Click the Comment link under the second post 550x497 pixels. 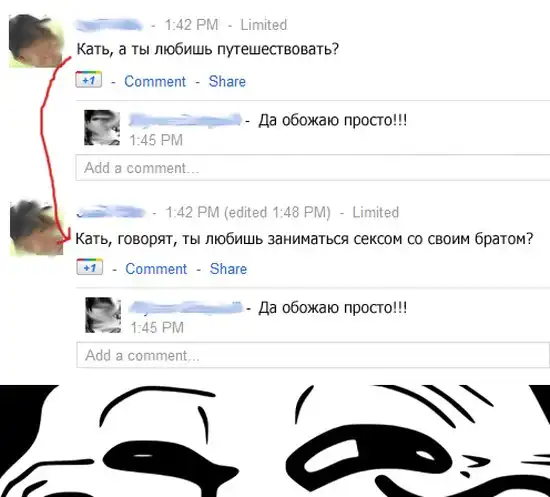click(x=156, y=269)
